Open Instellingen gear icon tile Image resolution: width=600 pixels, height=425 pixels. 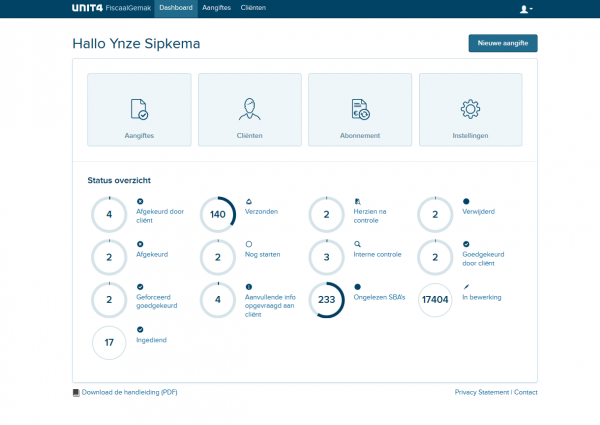click(x=470, y=110)
